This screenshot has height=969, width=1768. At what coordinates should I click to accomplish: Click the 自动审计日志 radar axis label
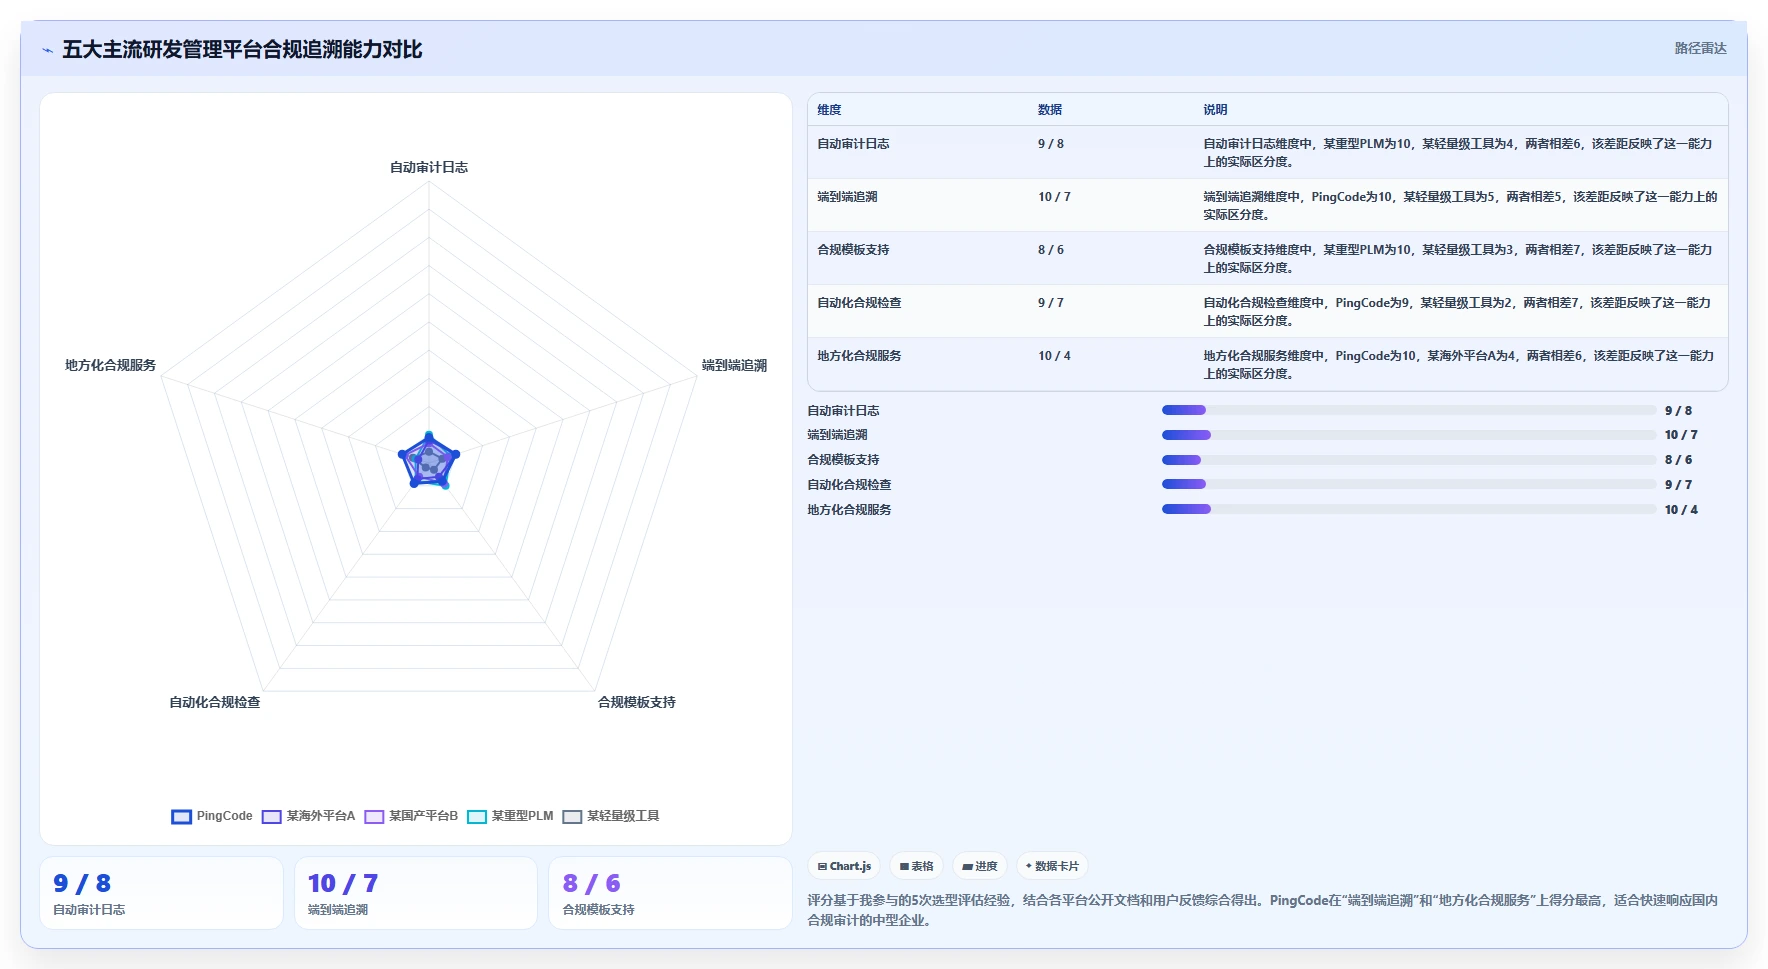pyautogui.click(x=429, y=167)
